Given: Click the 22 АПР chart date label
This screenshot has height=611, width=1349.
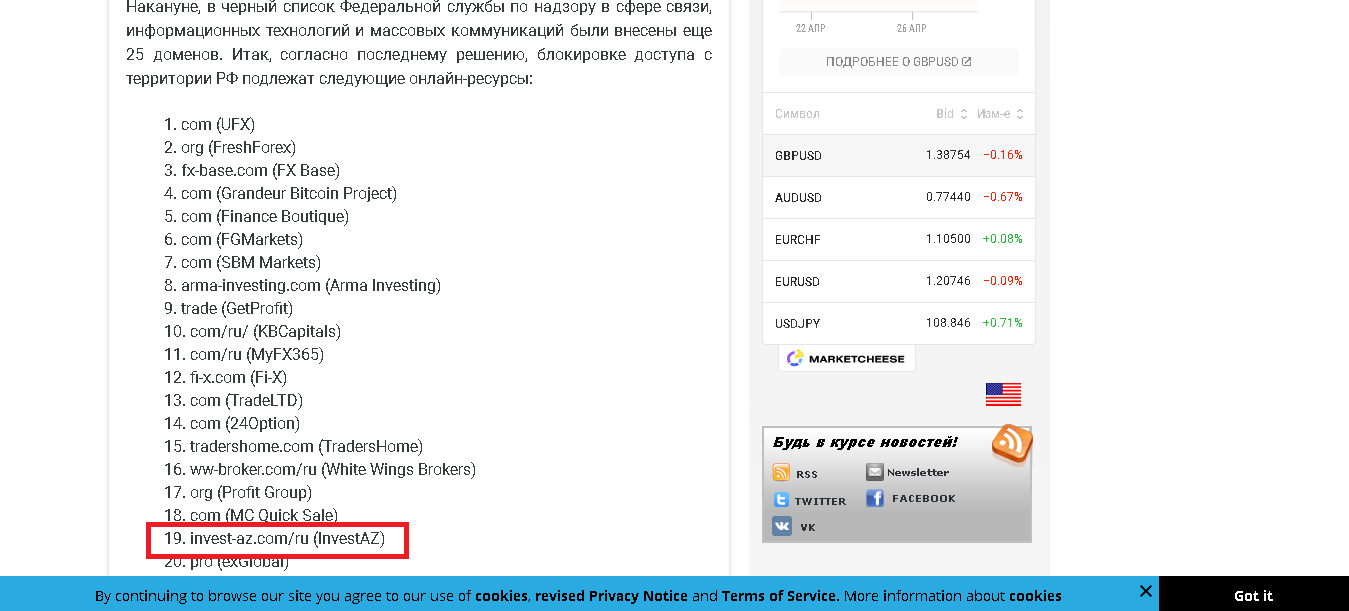Looking at the screenshot, I should pos(811,28).
